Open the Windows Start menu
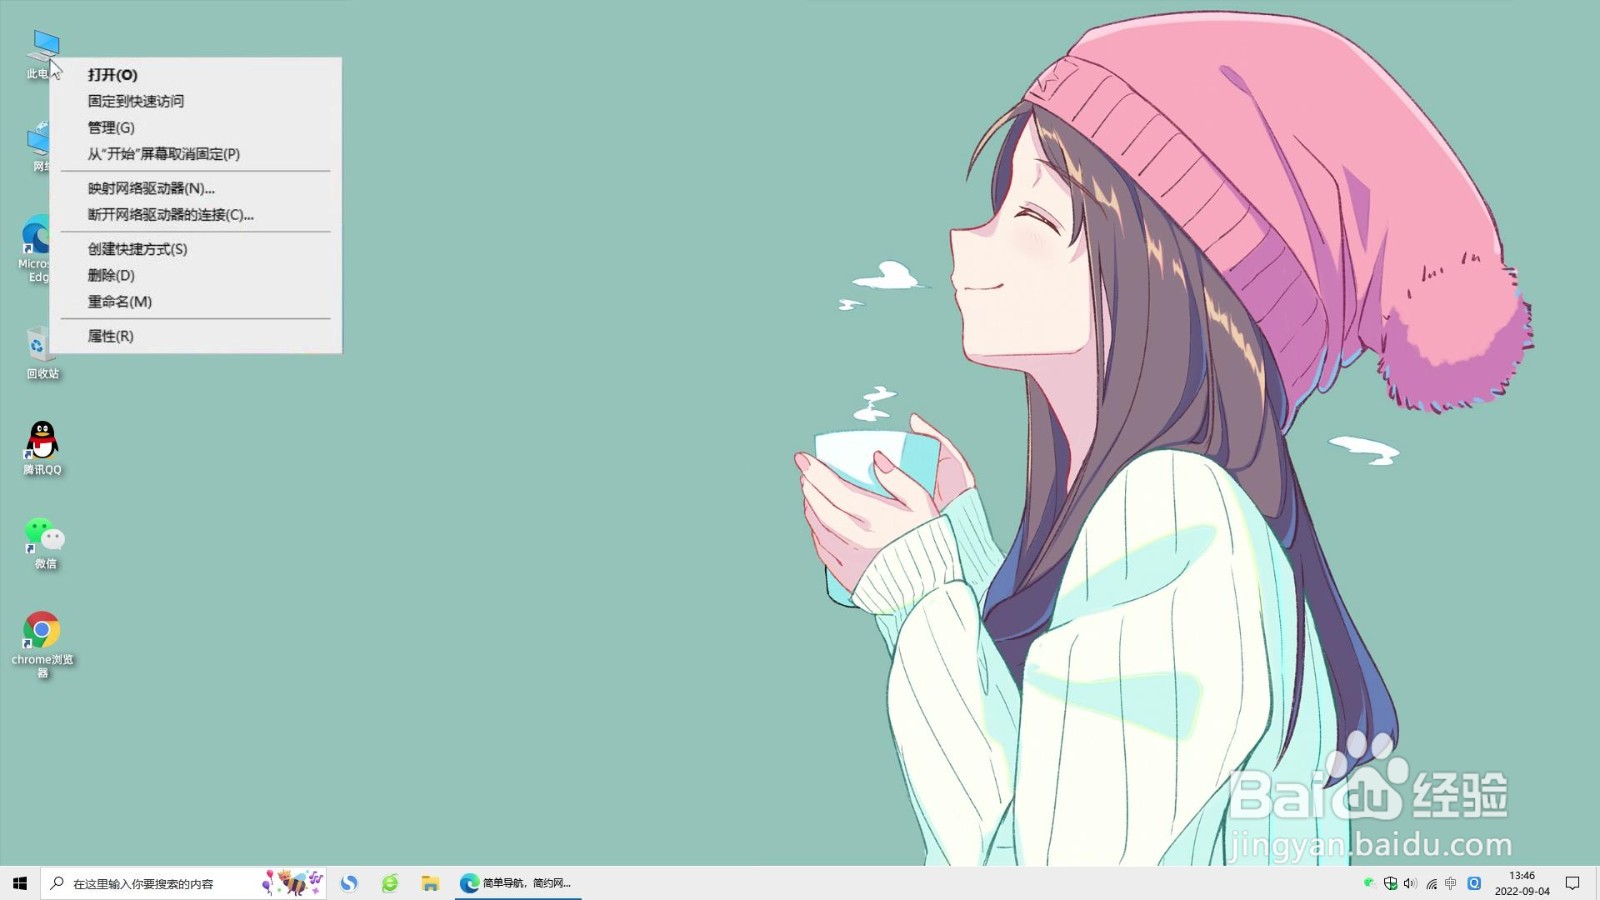Viewport: 1600px width, 900px height. tap(20, 883)
